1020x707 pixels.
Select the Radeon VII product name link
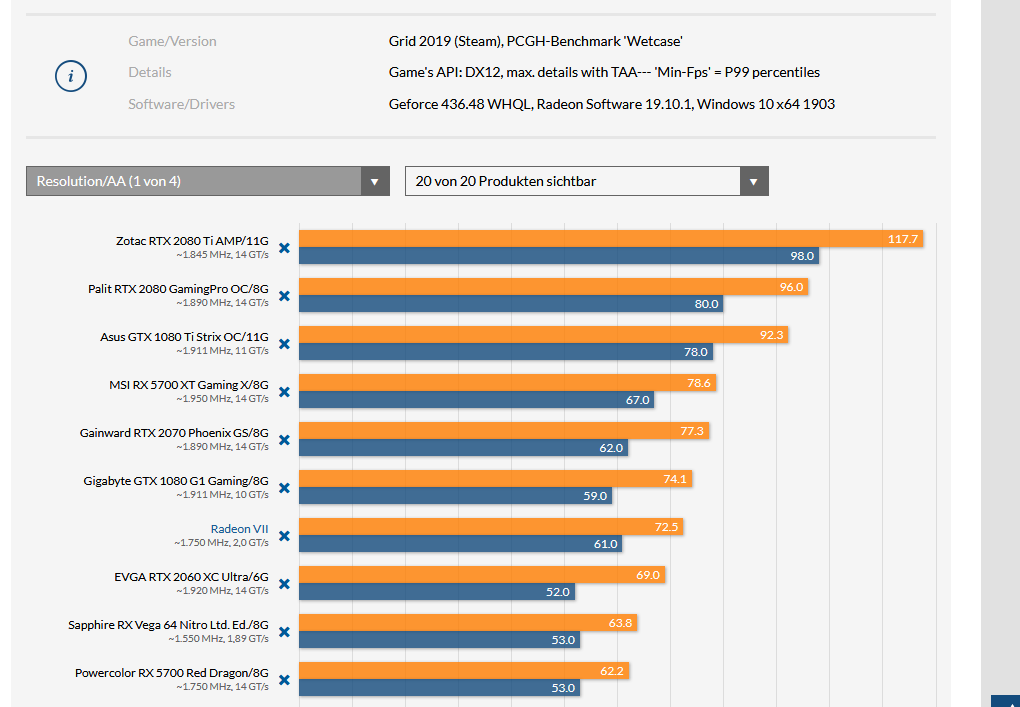(x=239, y=528)
